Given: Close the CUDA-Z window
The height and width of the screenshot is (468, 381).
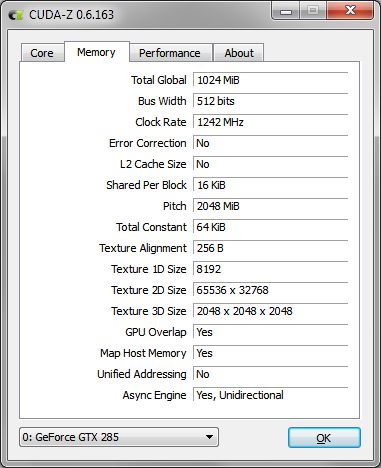Looking at the screenshot, I should pyautogui.click(x=350, y=11).
